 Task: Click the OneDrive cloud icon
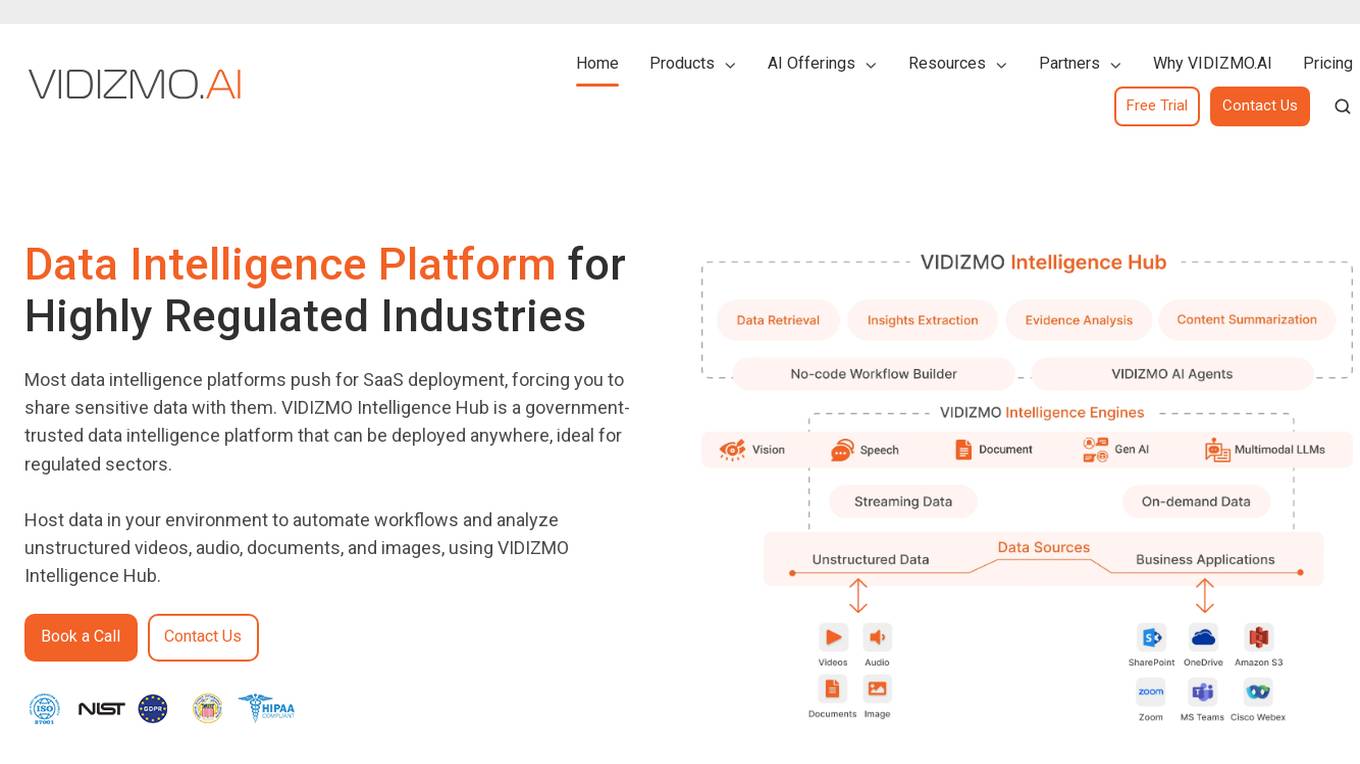[x=1203, y=637]
